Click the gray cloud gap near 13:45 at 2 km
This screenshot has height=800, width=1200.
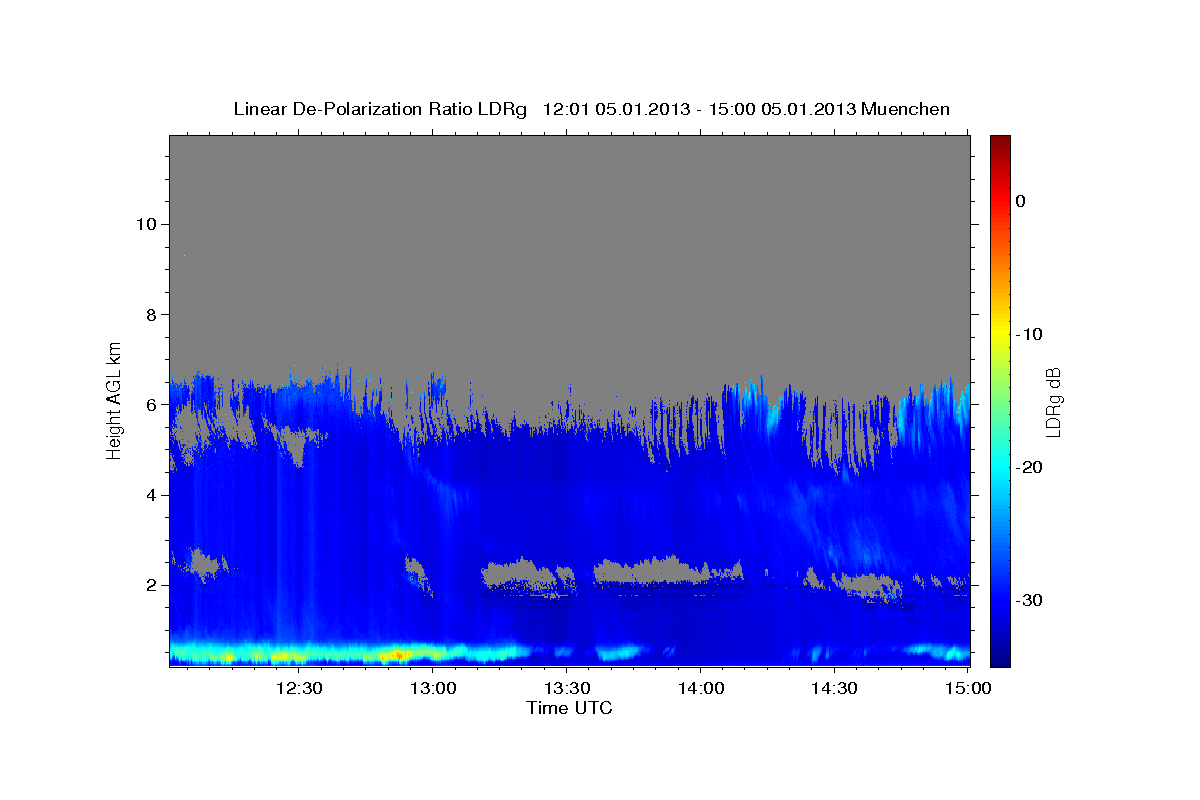point(652,571)
